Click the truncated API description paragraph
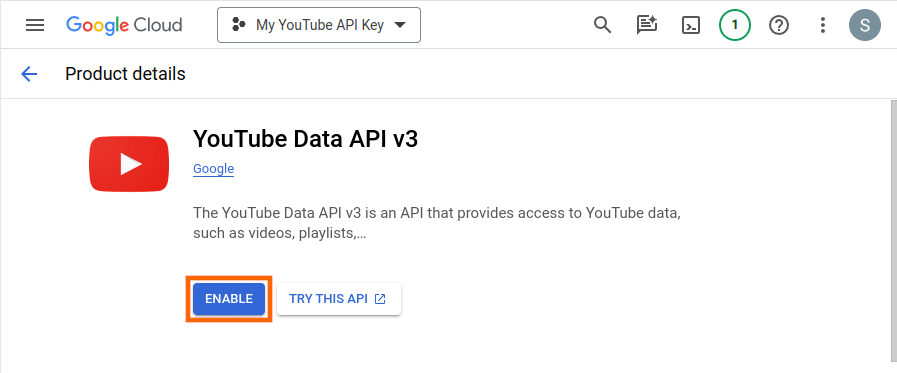Image resolution: width=897 pixels, height=373 pixels. tap(436, 223)
